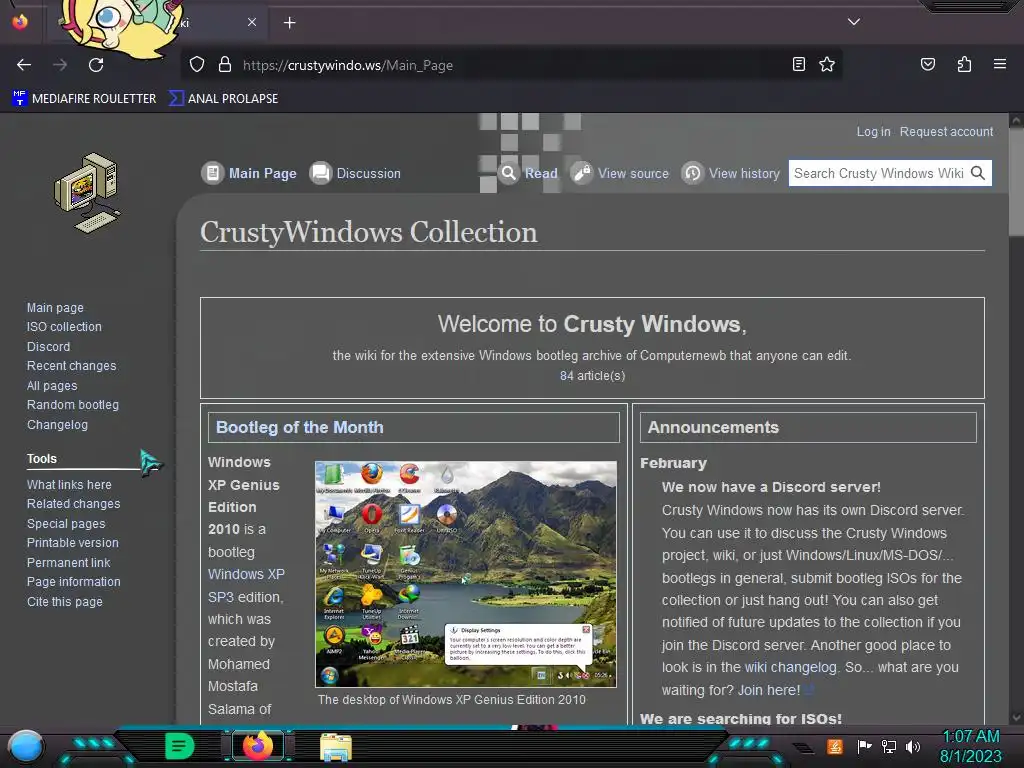Open All pages in sidebar
This screenshot has width=1024, height=768.
pyautogui.click(x=52, y=386)
